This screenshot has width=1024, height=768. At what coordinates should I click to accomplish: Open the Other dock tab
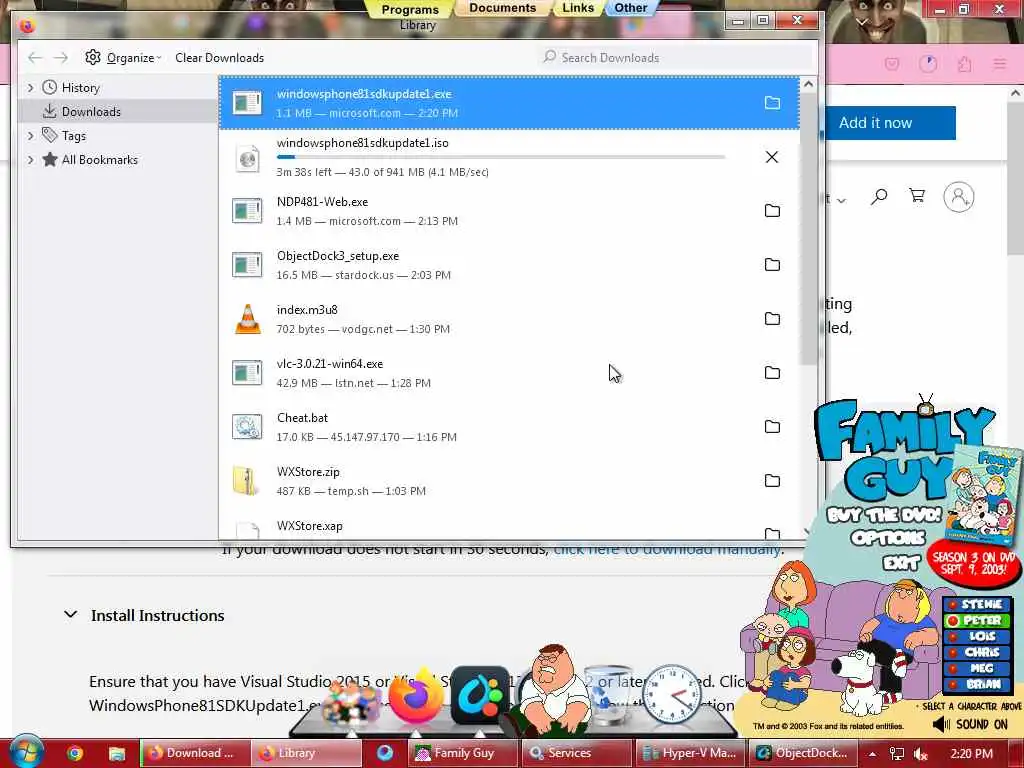click(x=630, y=8)
